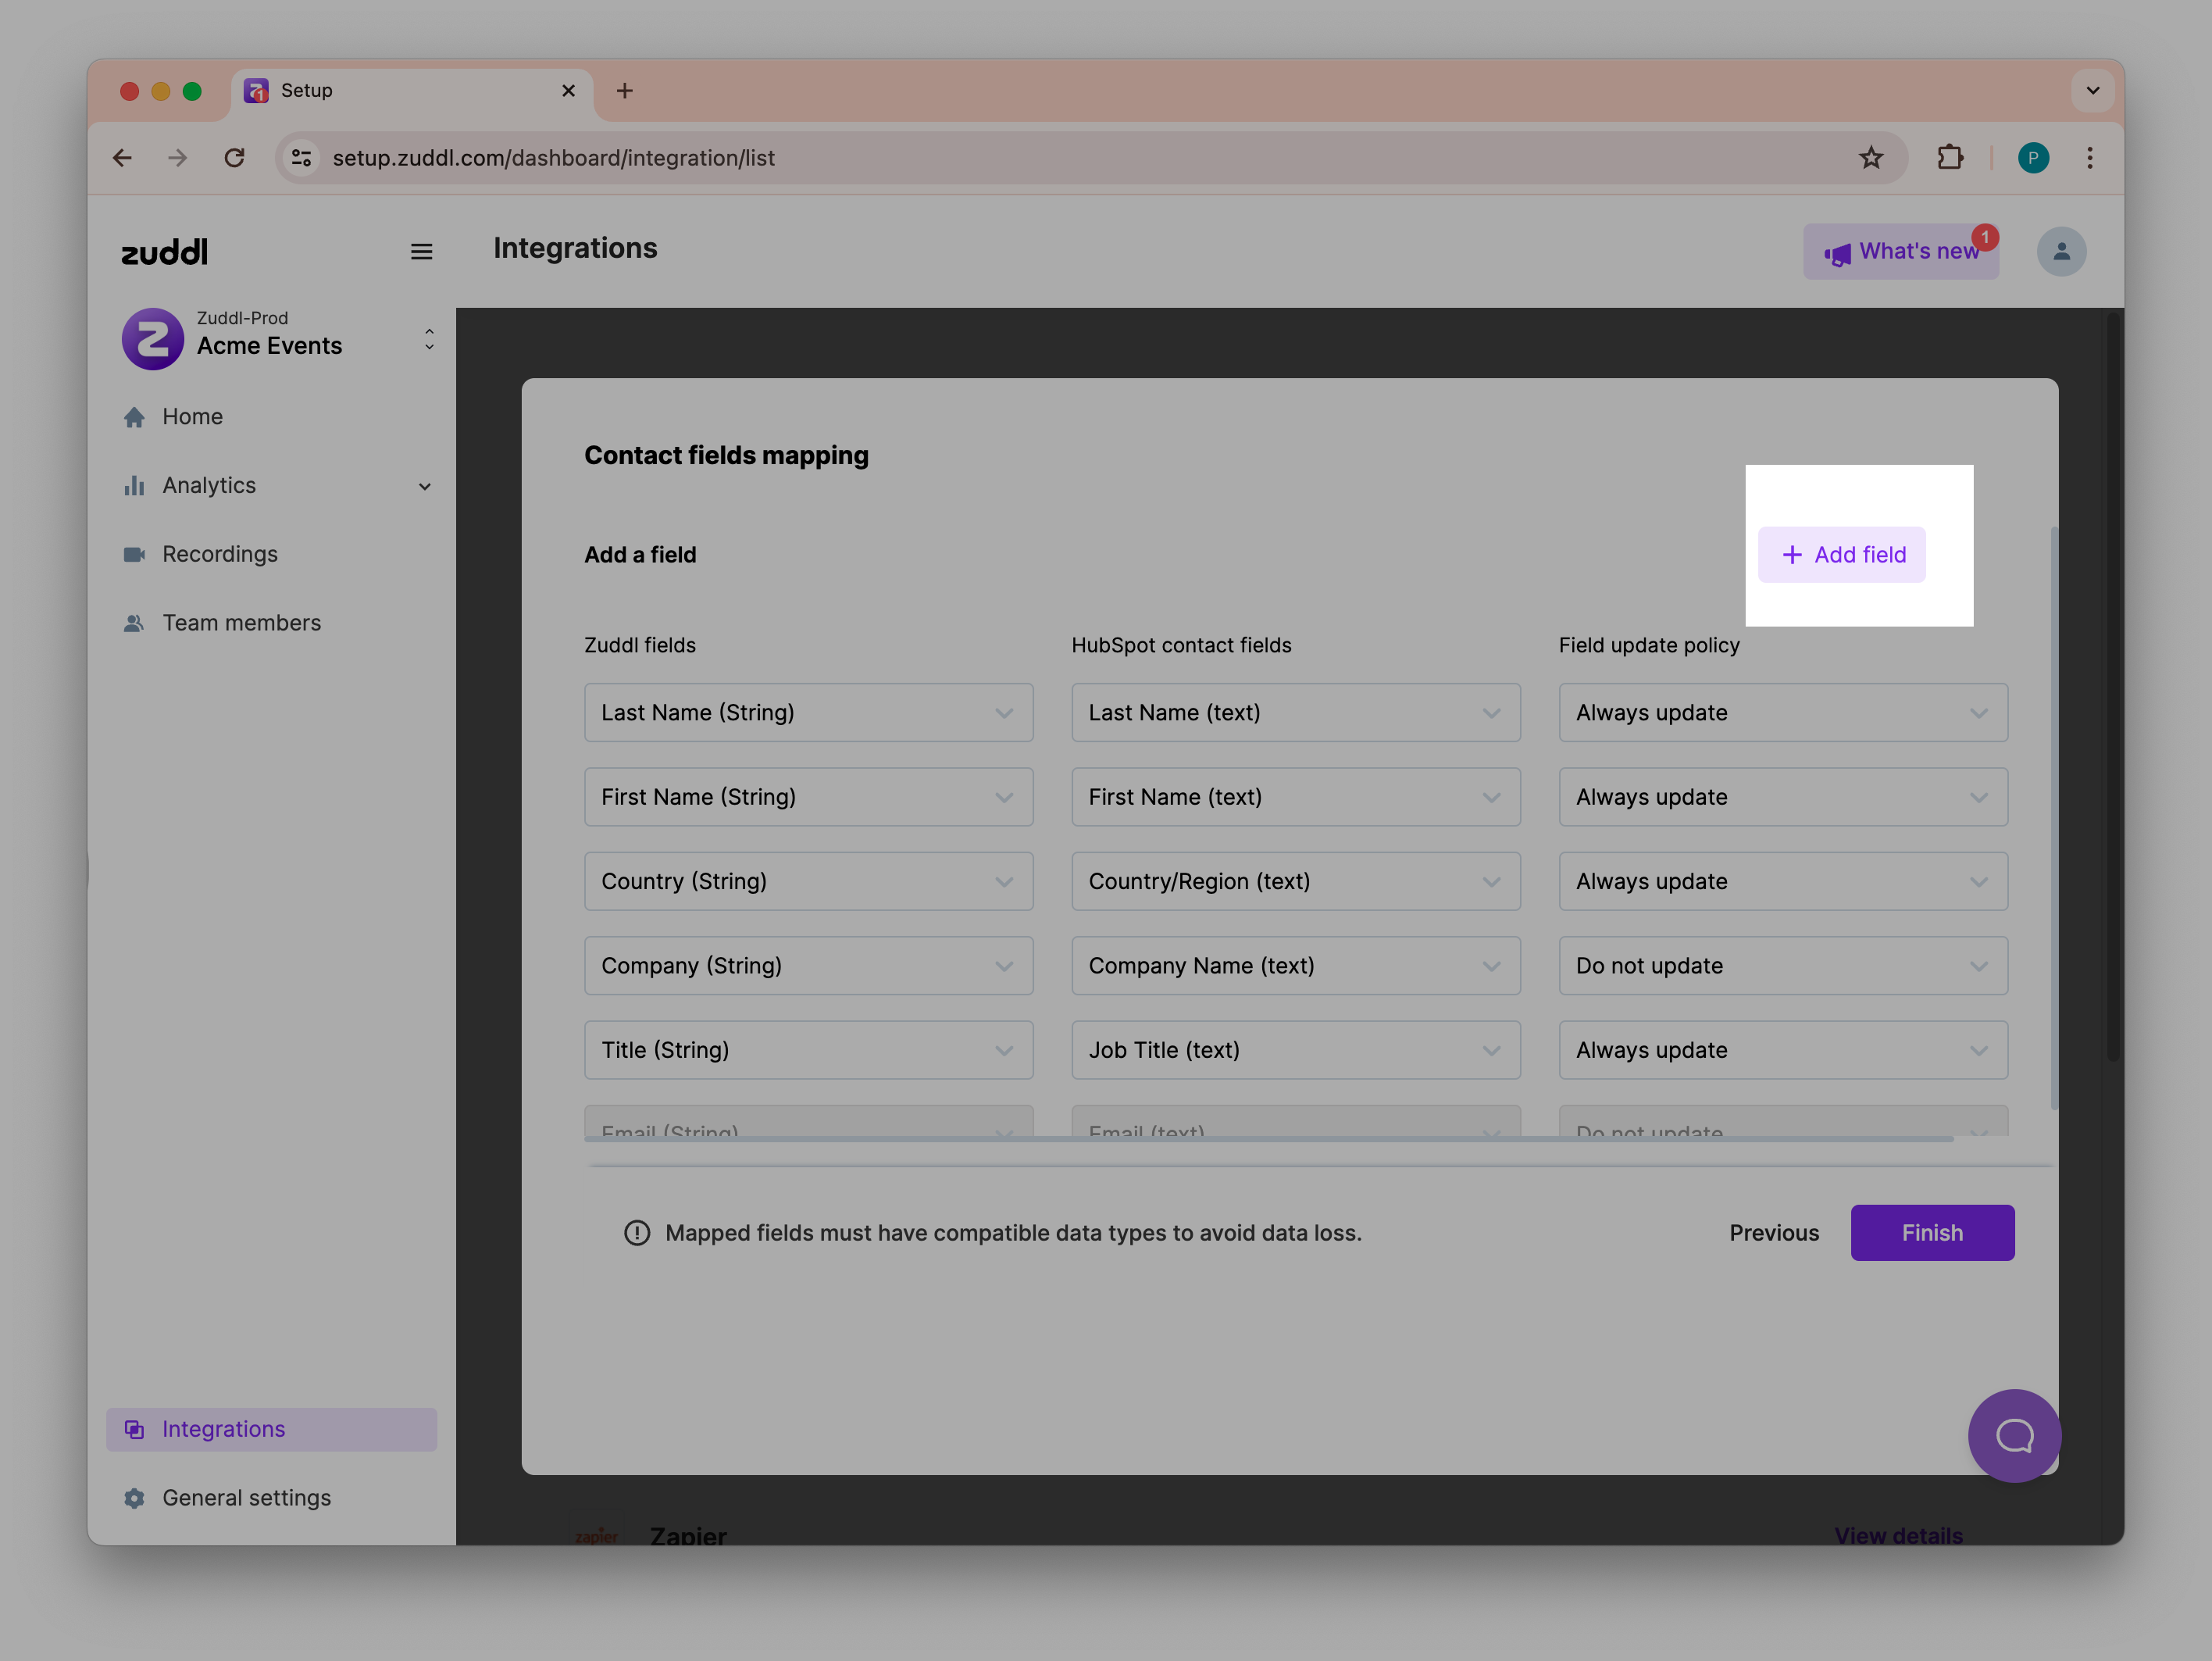Viewport: 2212px width, 1661px height.
Task: Open What's new megaphone announcements
Action: click(x=1900, y=252)
